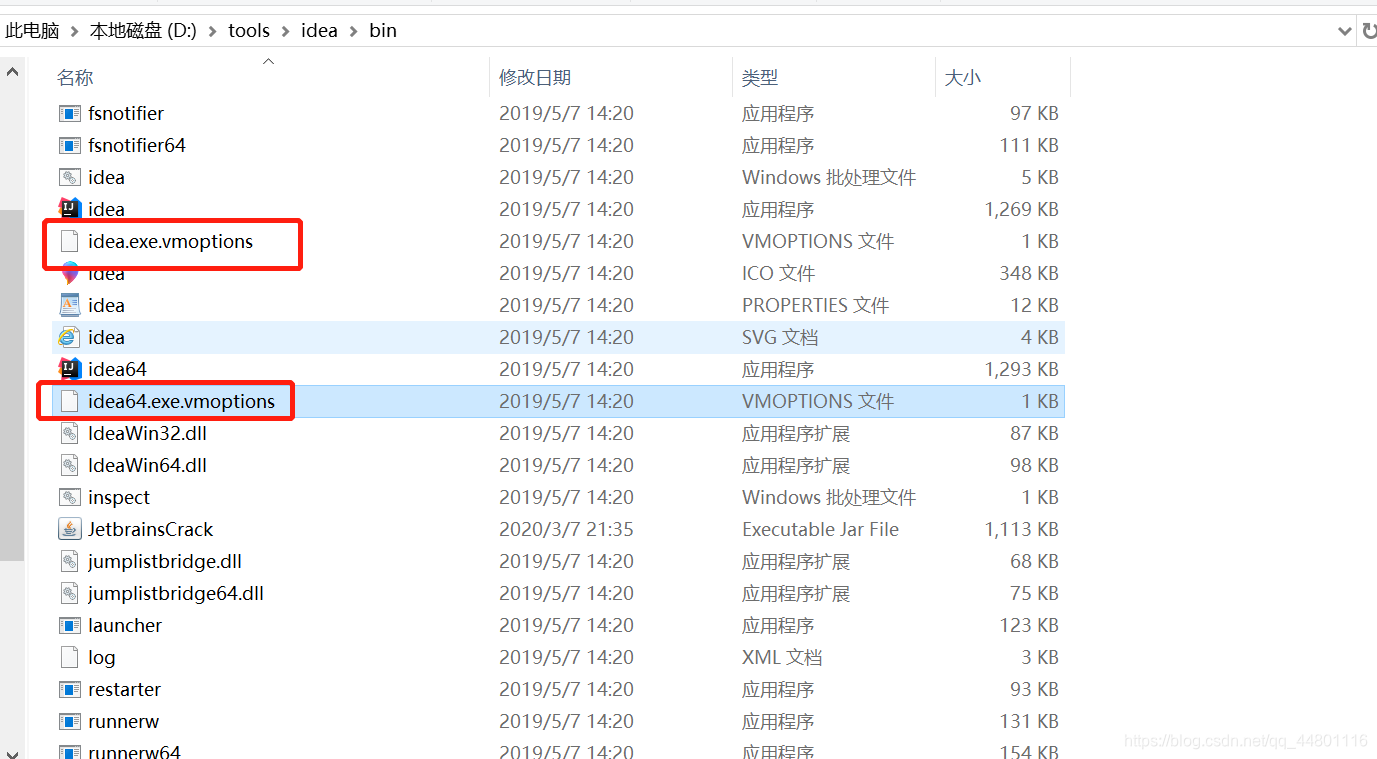
Task: Jump to the tools folder breadcrumb
Action: click(249, 31)
